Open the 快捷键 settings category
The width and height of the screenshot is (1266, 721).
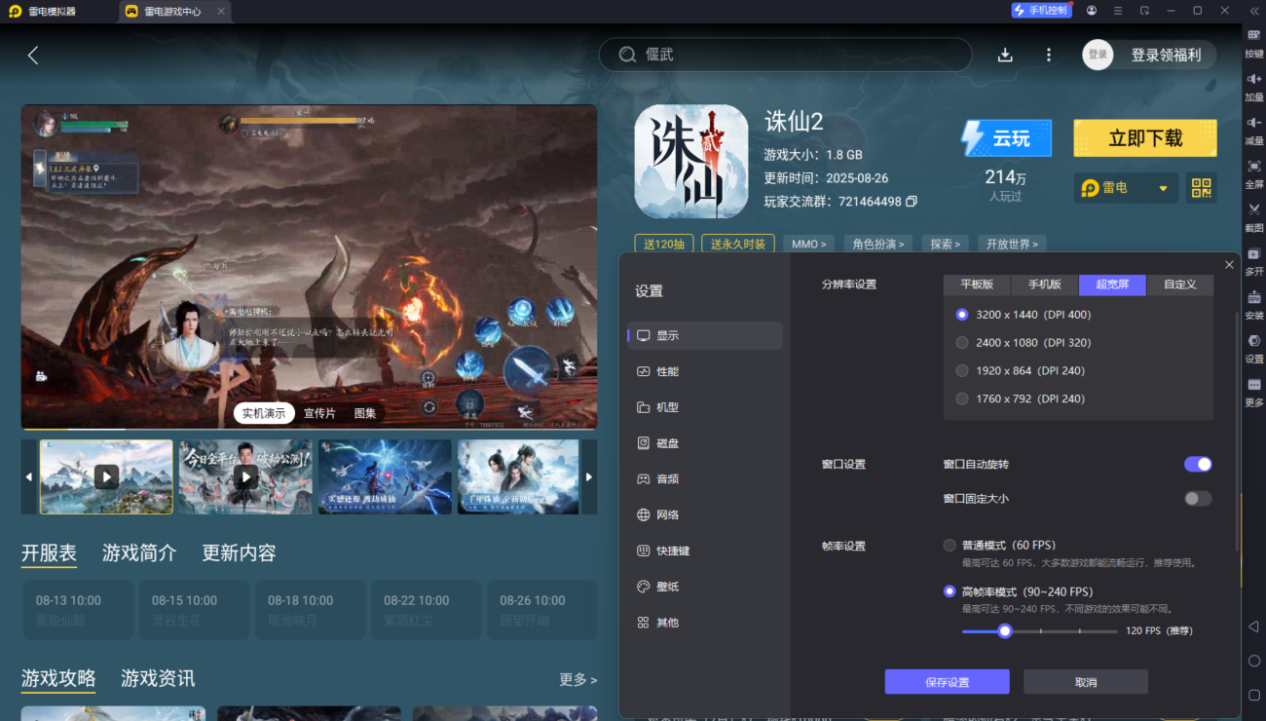[705, 551]
